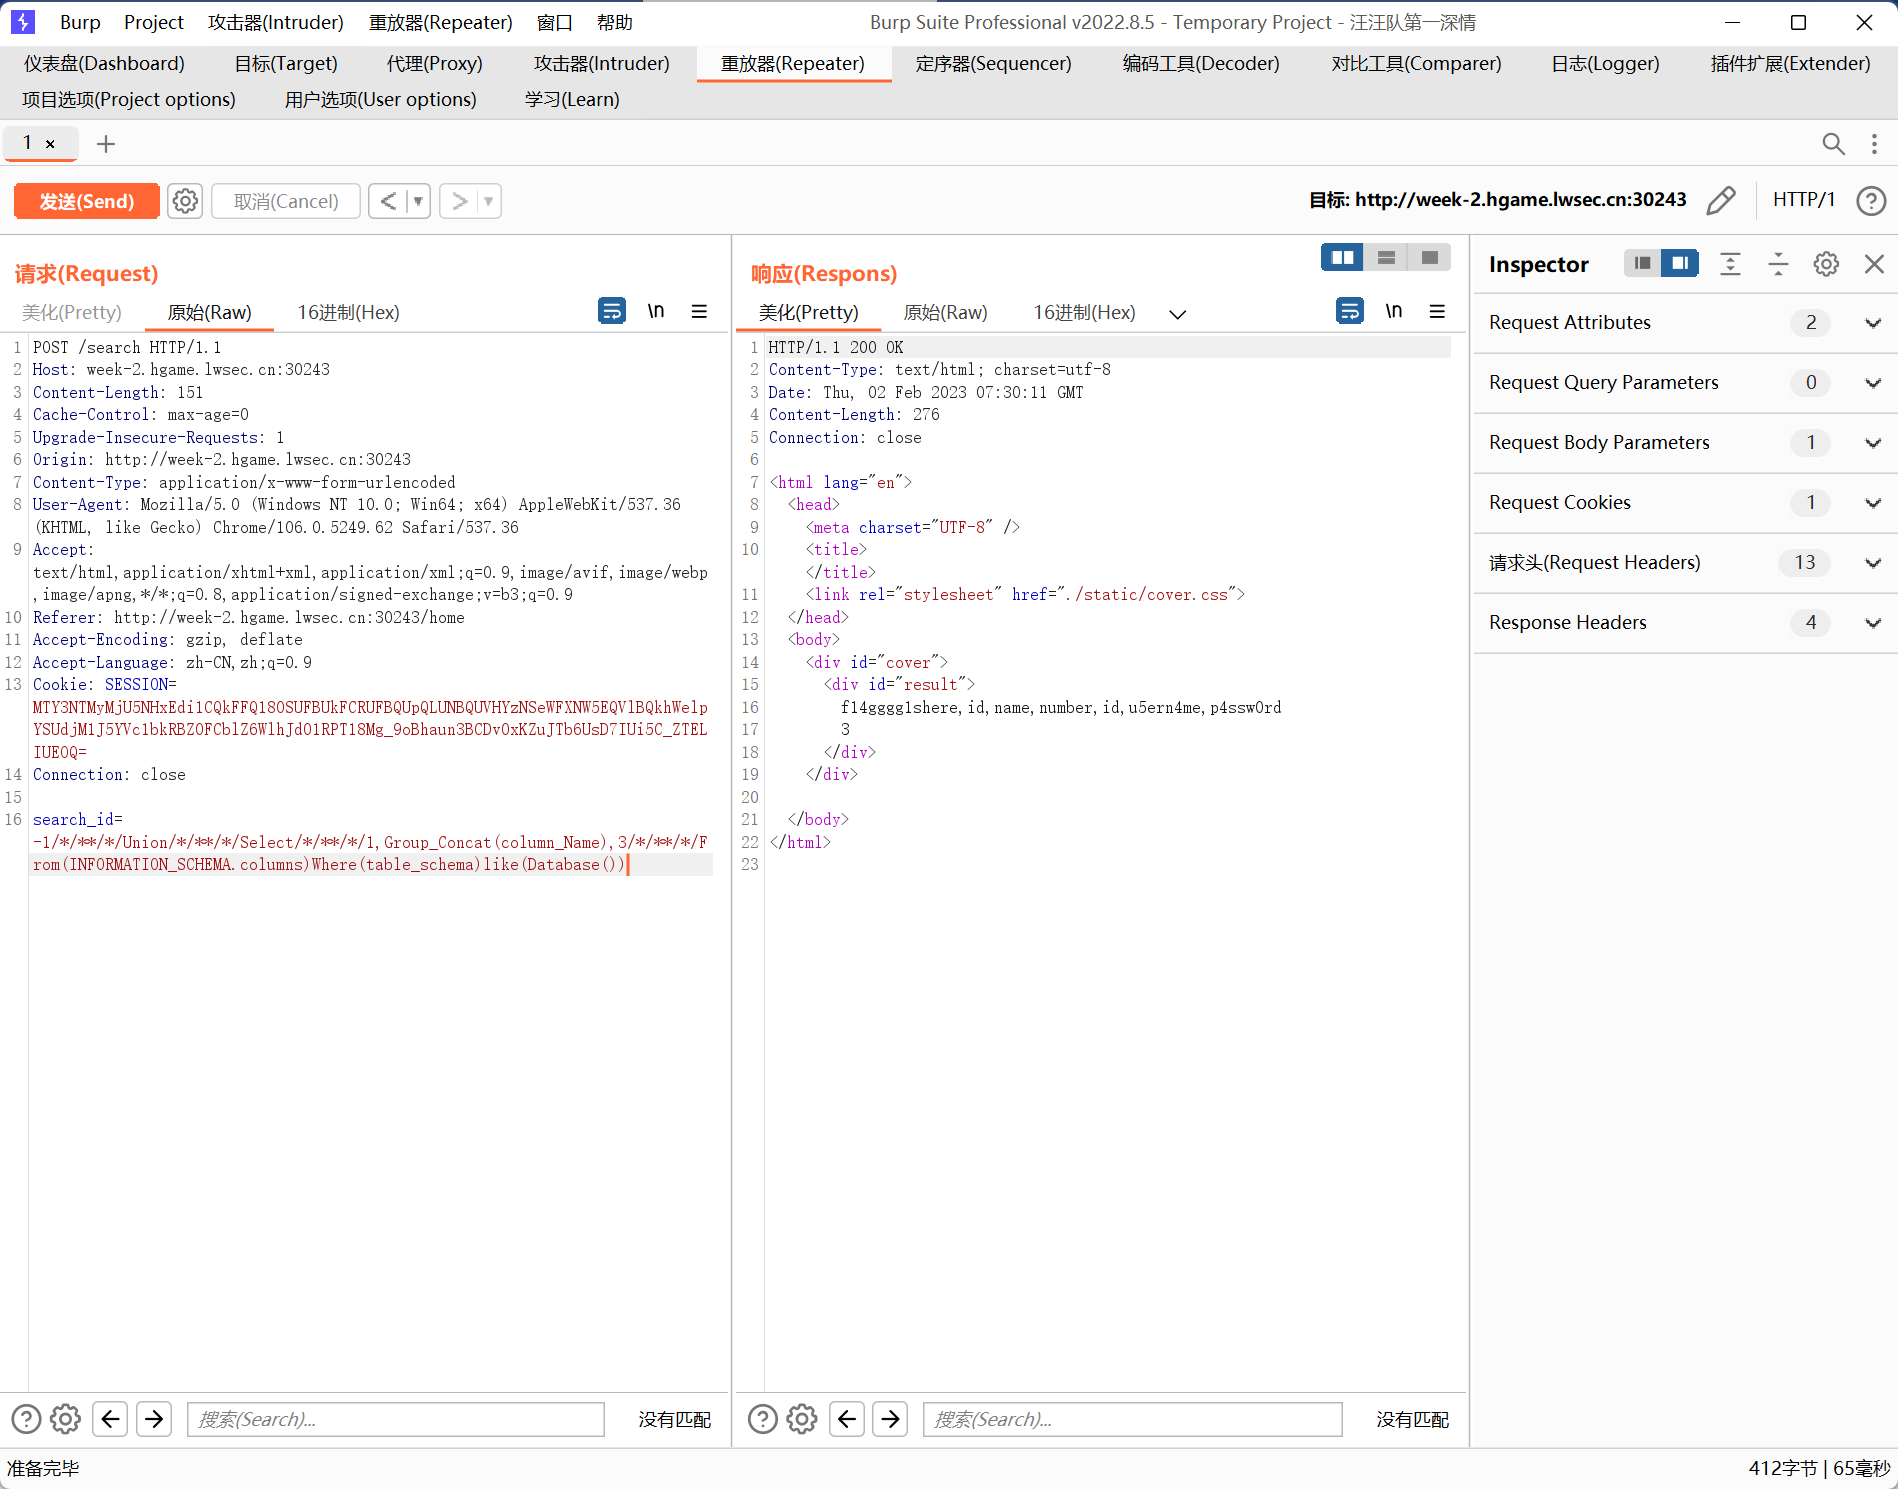Change protocol via HTTP/1 label

click(1804, 199)
